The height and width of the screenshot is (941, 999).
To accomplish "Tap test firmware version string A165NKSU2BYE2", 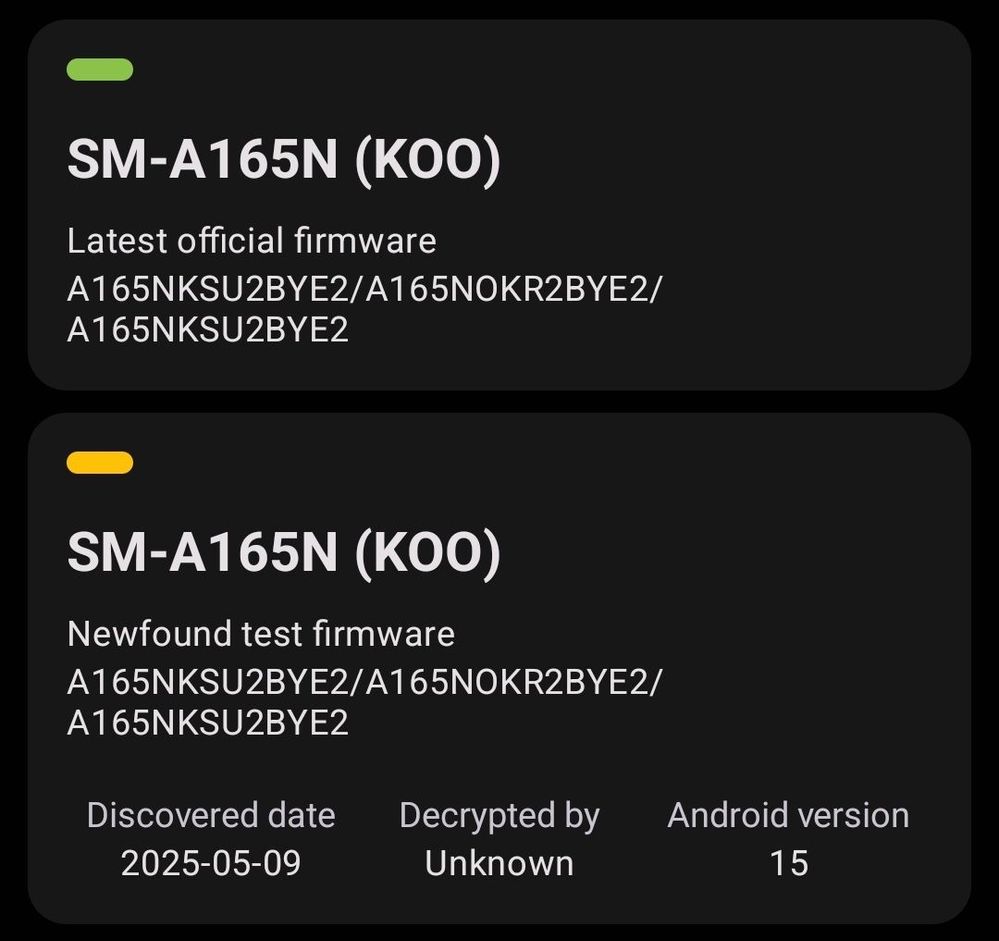I will pyautogui.click(x=208, y=683).
